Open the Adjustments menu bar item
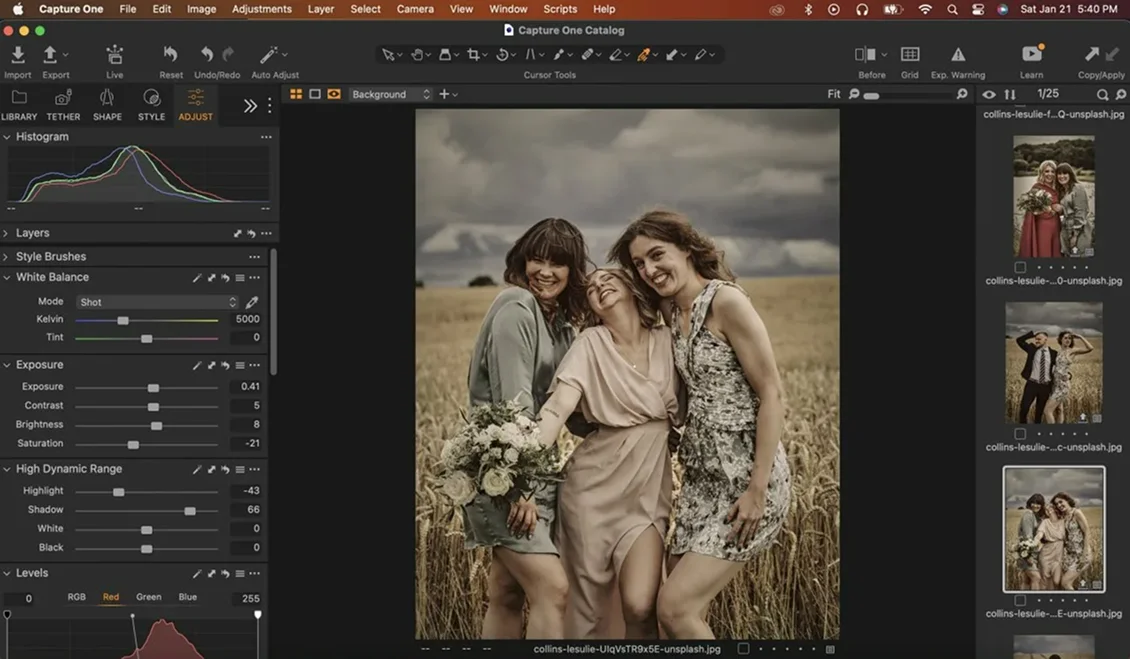 (261, 9)
